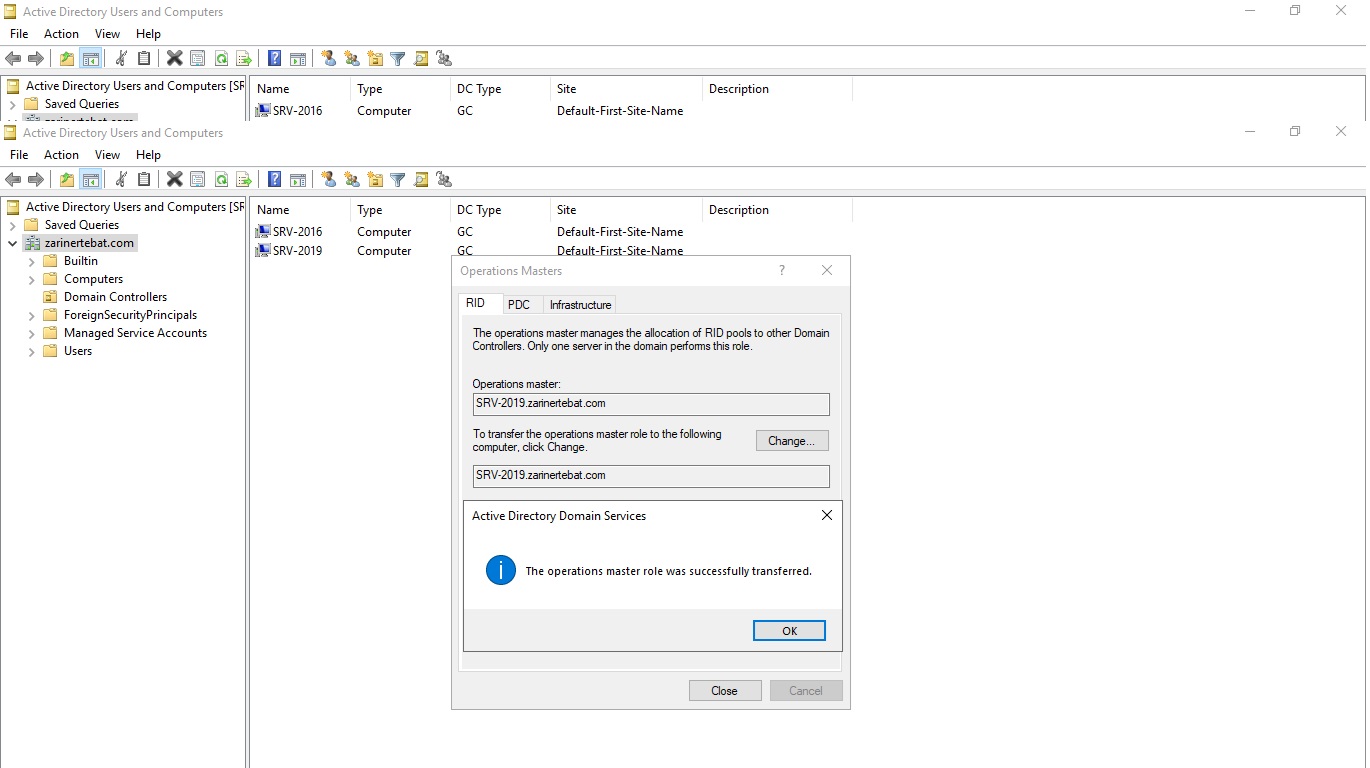
Task: Open Properties icon in front window toolbar
Action: pyautogui.click(x=197, y=180)
